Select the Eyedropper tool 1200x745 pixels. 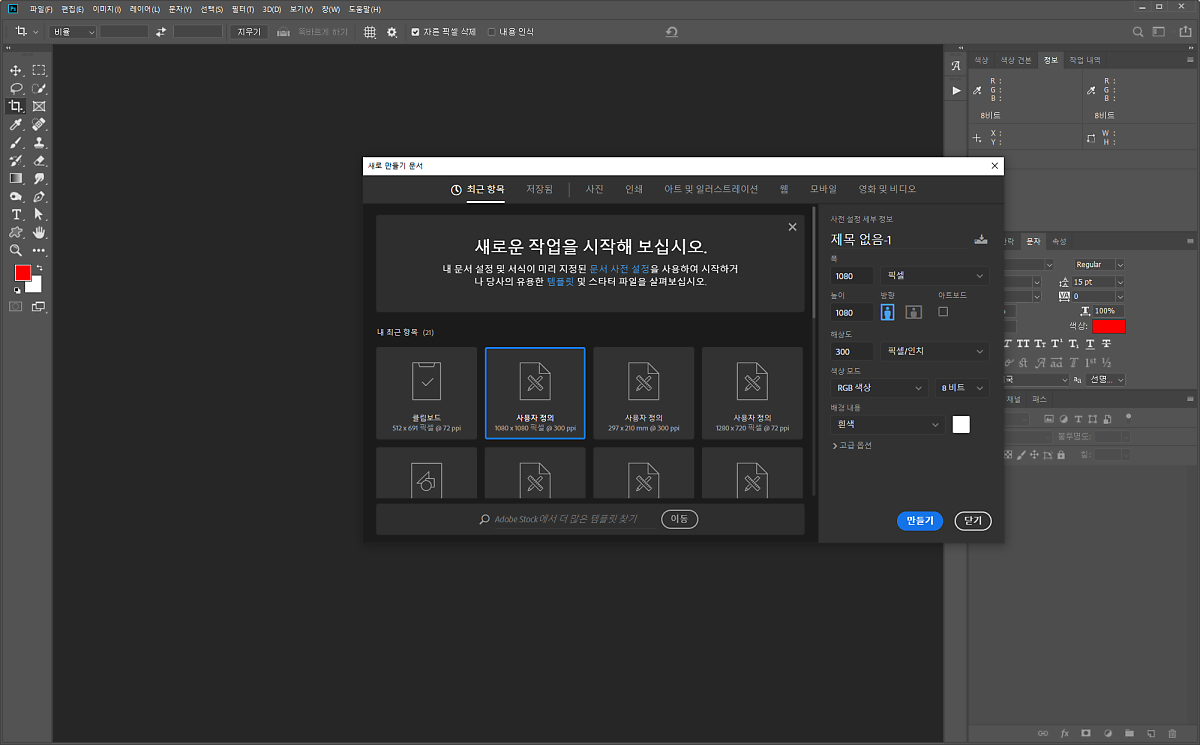(x=16, y=125)
